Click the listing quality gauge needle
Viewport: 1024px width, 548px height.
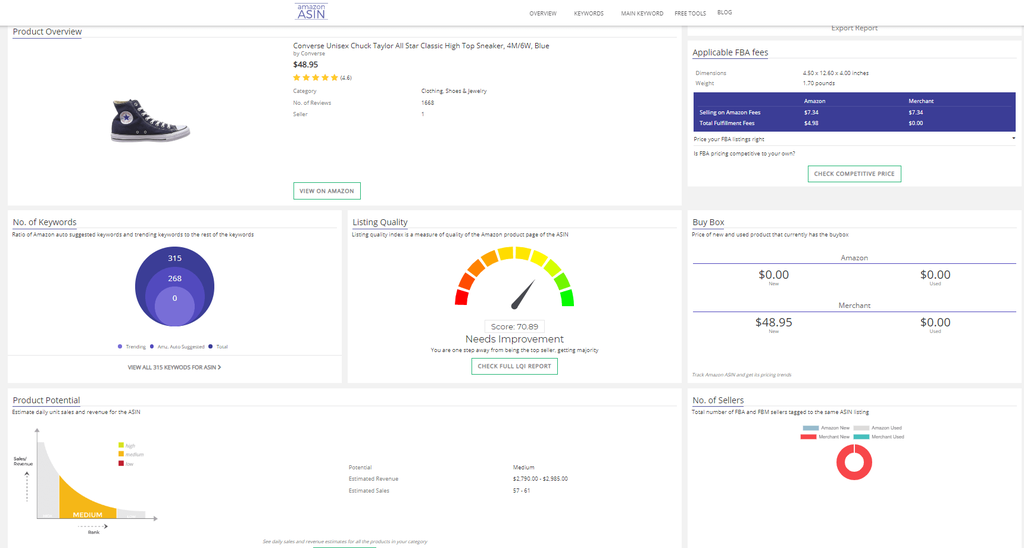click(522, 295)
